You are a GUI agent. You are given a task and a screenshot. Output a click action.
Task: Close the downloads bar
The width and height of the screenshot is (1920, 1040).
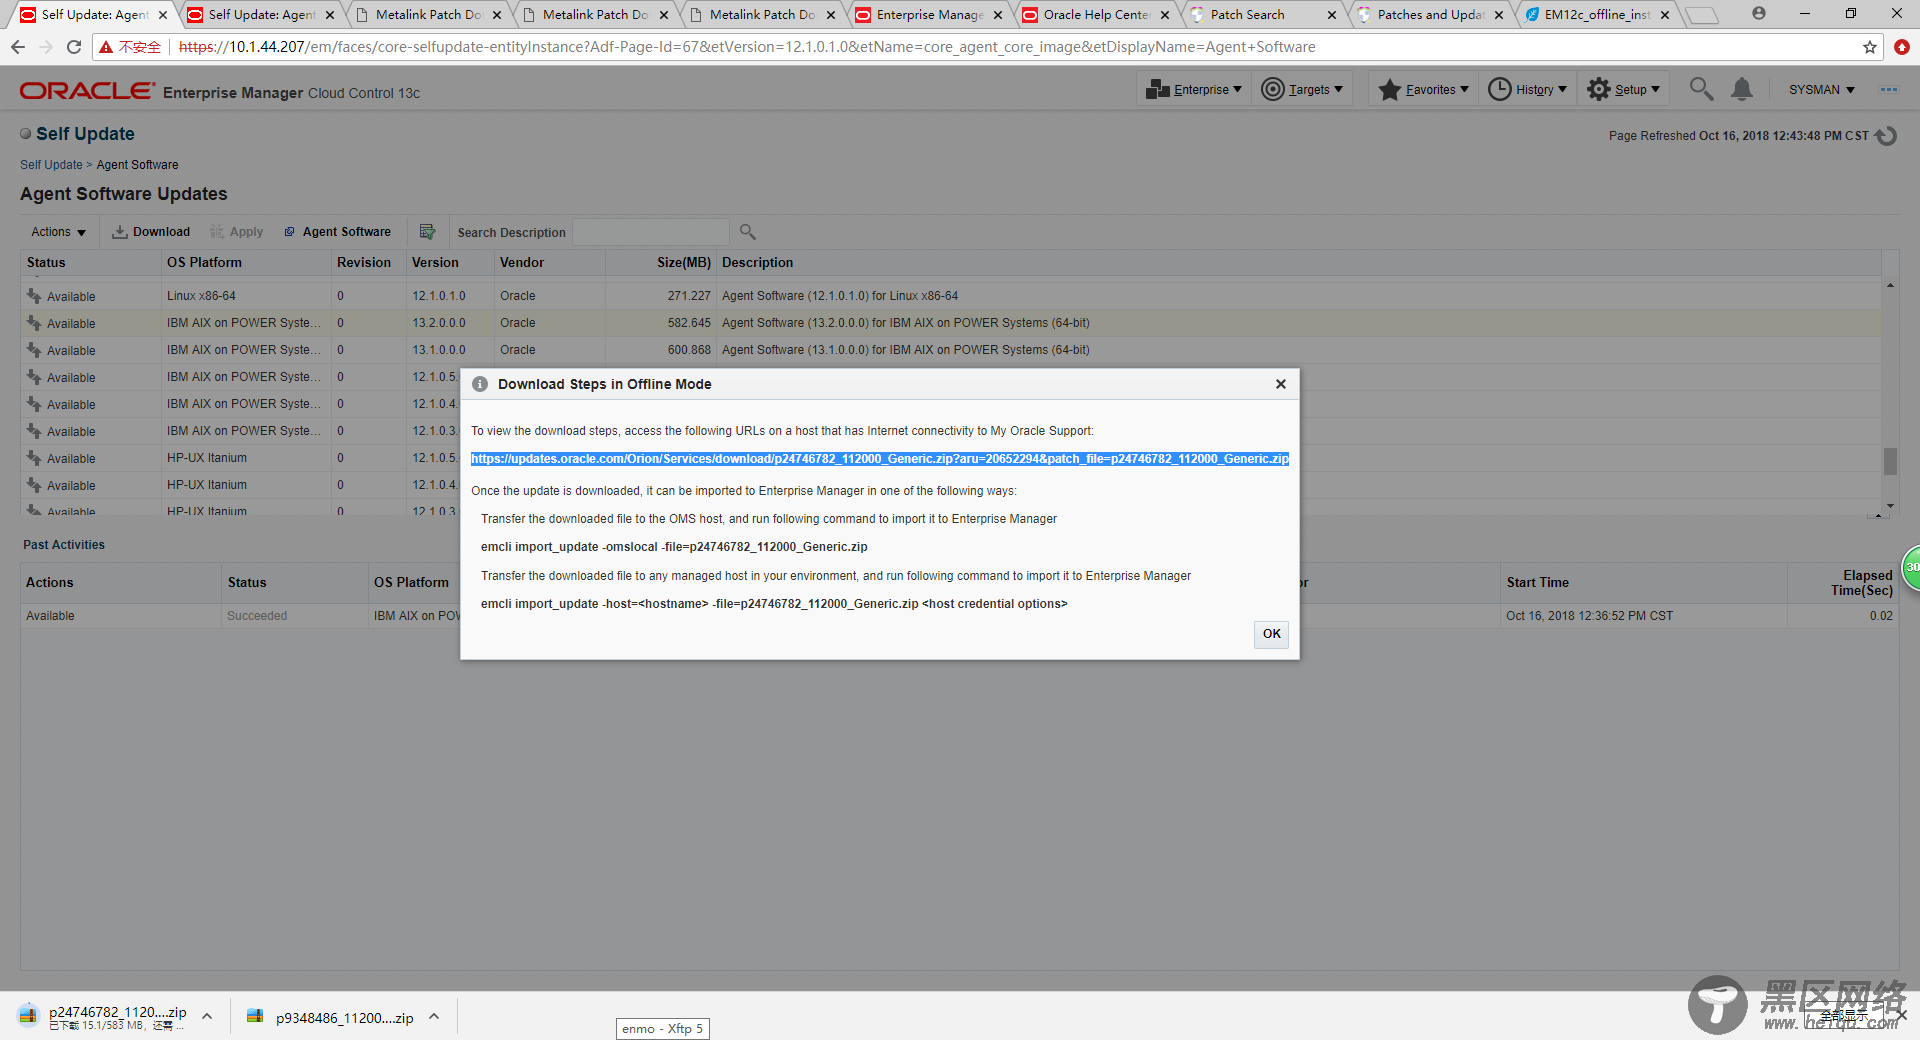click(x=1902, y=1015)
